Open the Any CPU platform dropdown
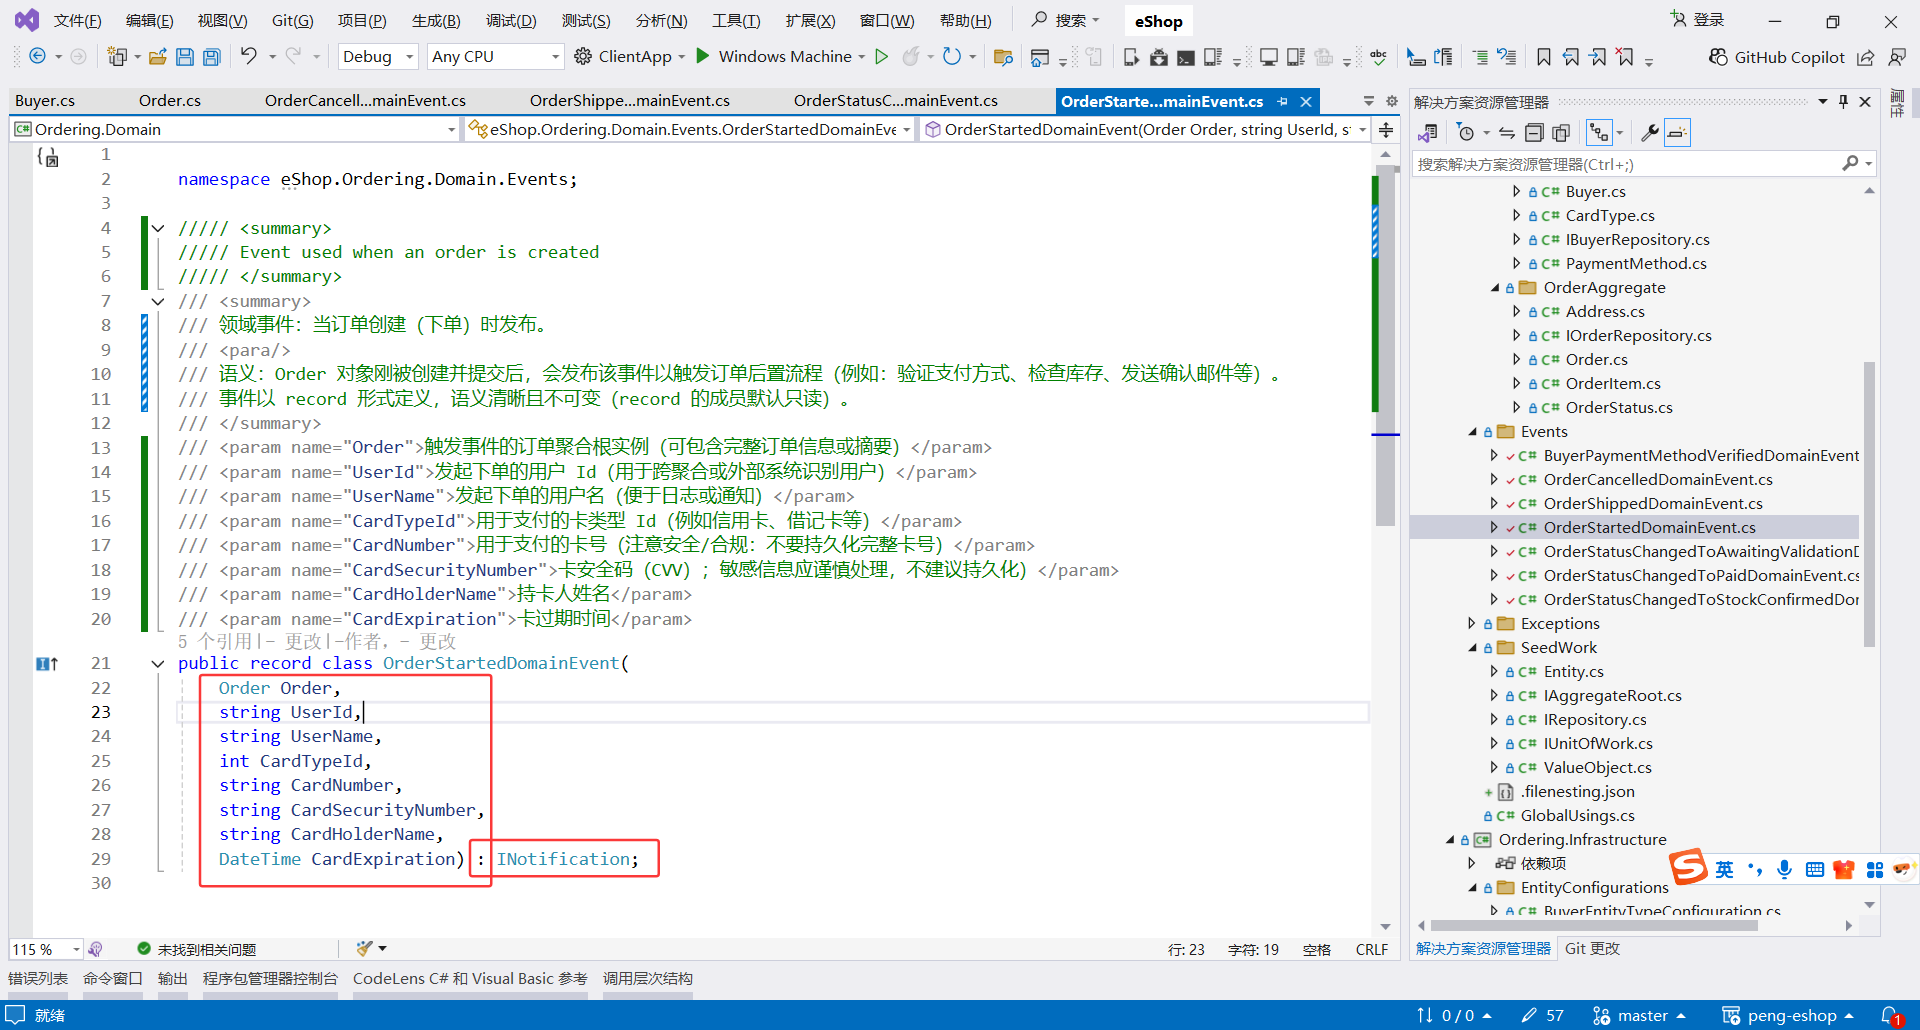The image size is (1920, 1030). (x=495, y=56)
